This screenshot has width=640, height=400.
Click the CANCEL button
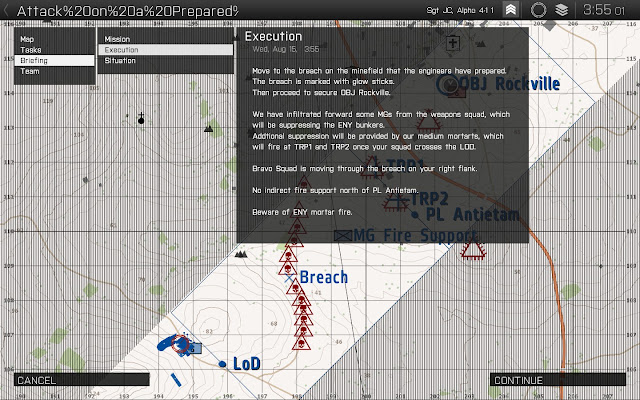pyautogui.click(x=82, y=380)
